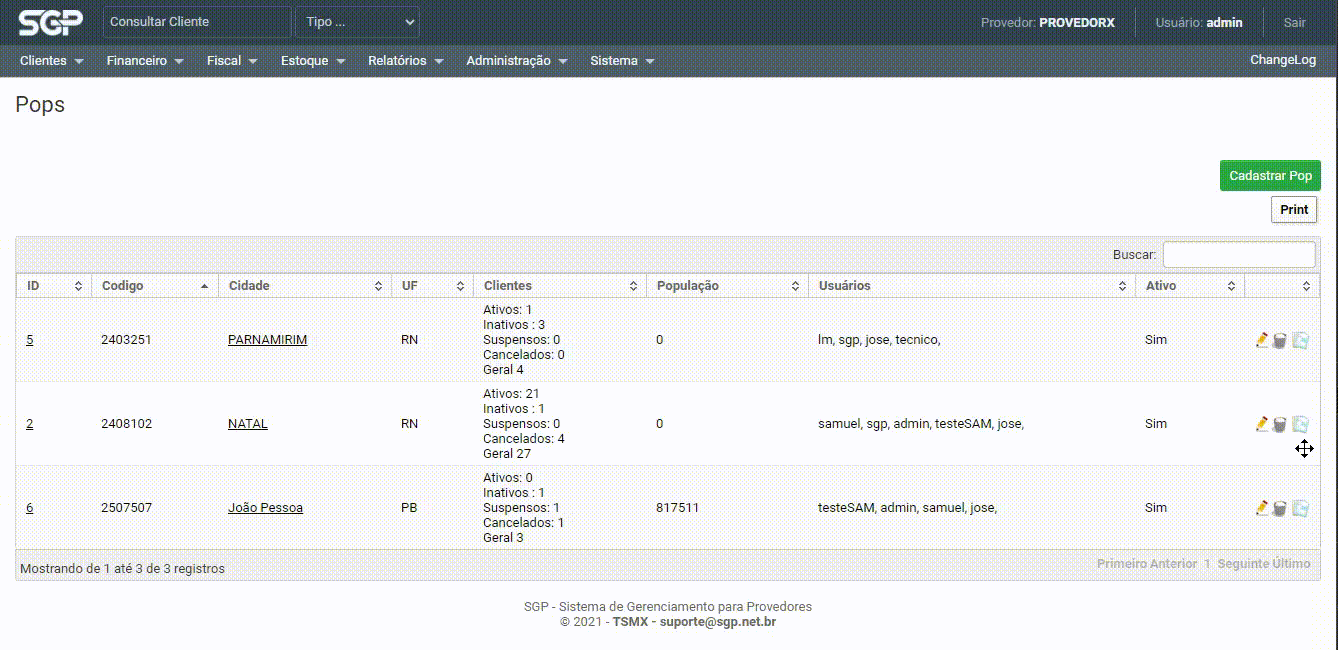Click the SGP logo

point(50,22)
